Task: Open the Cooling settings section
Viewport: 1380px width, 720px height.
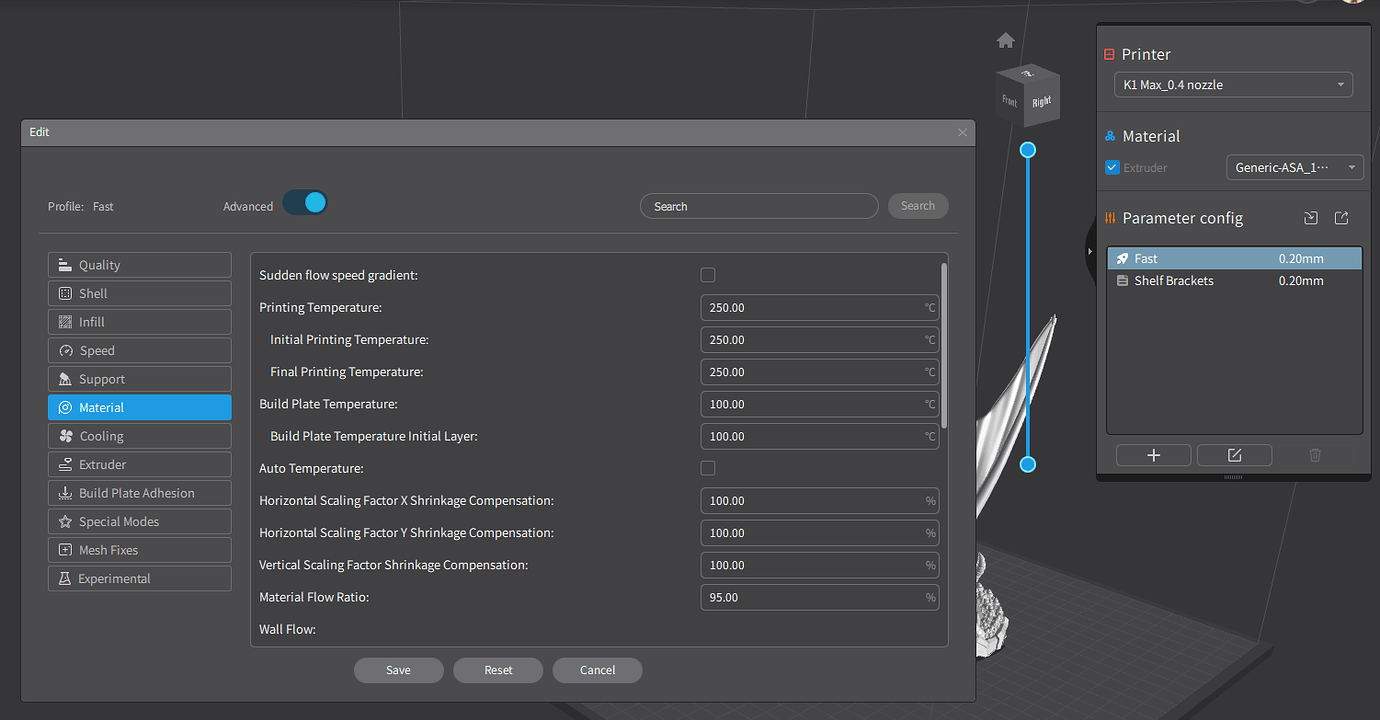Action: 139,435
